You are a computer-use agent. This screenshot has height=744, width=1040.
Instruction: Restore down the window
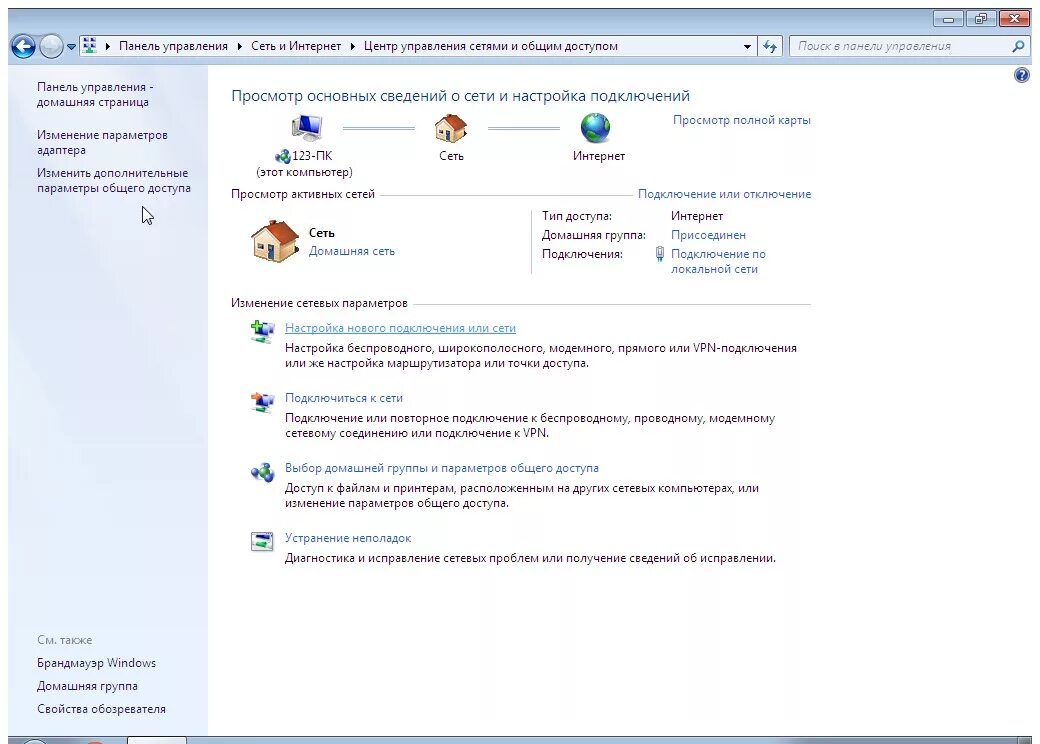click(x=980, y=19)
